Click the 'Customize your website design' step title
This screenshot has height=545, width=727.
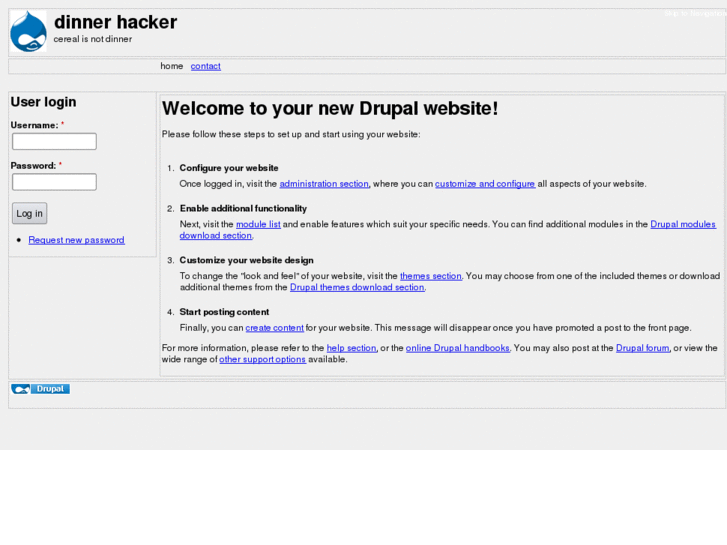click(x=247, y=260)
